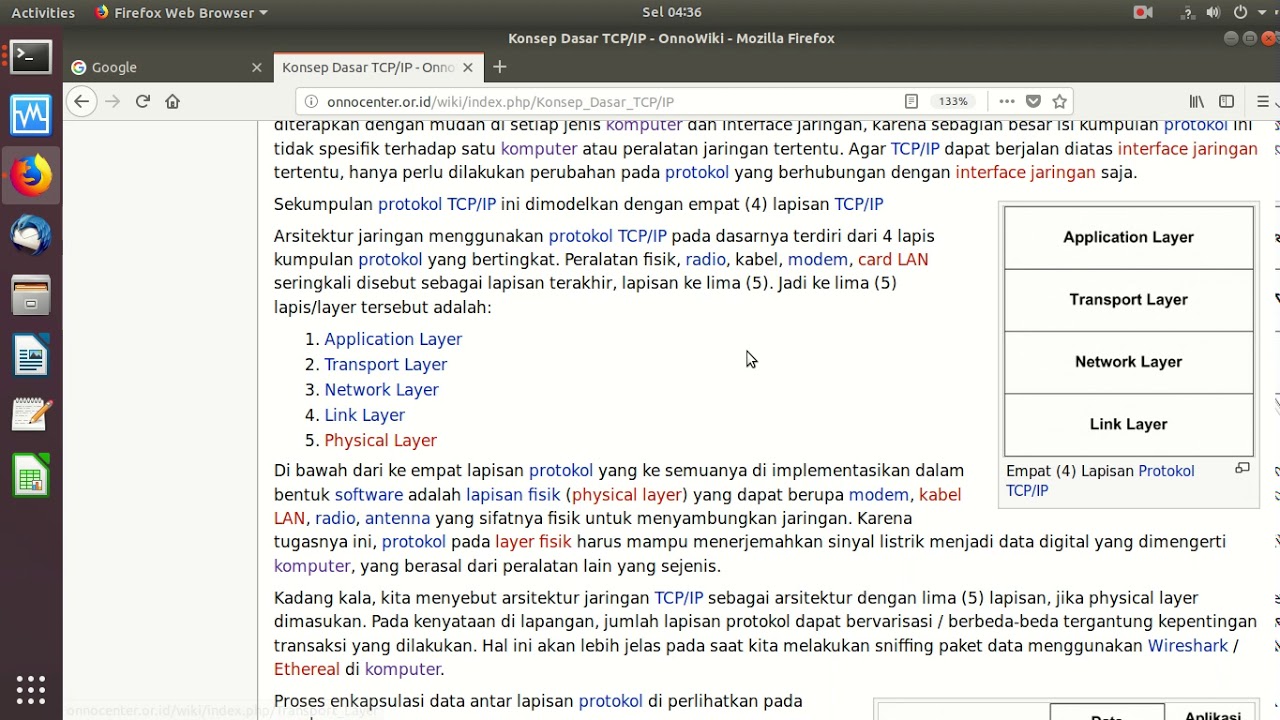The image size is (1280, 720).
Task: Open Thunderbird mail from the dock
Action: pyautogui.click(x=31, y=236)
